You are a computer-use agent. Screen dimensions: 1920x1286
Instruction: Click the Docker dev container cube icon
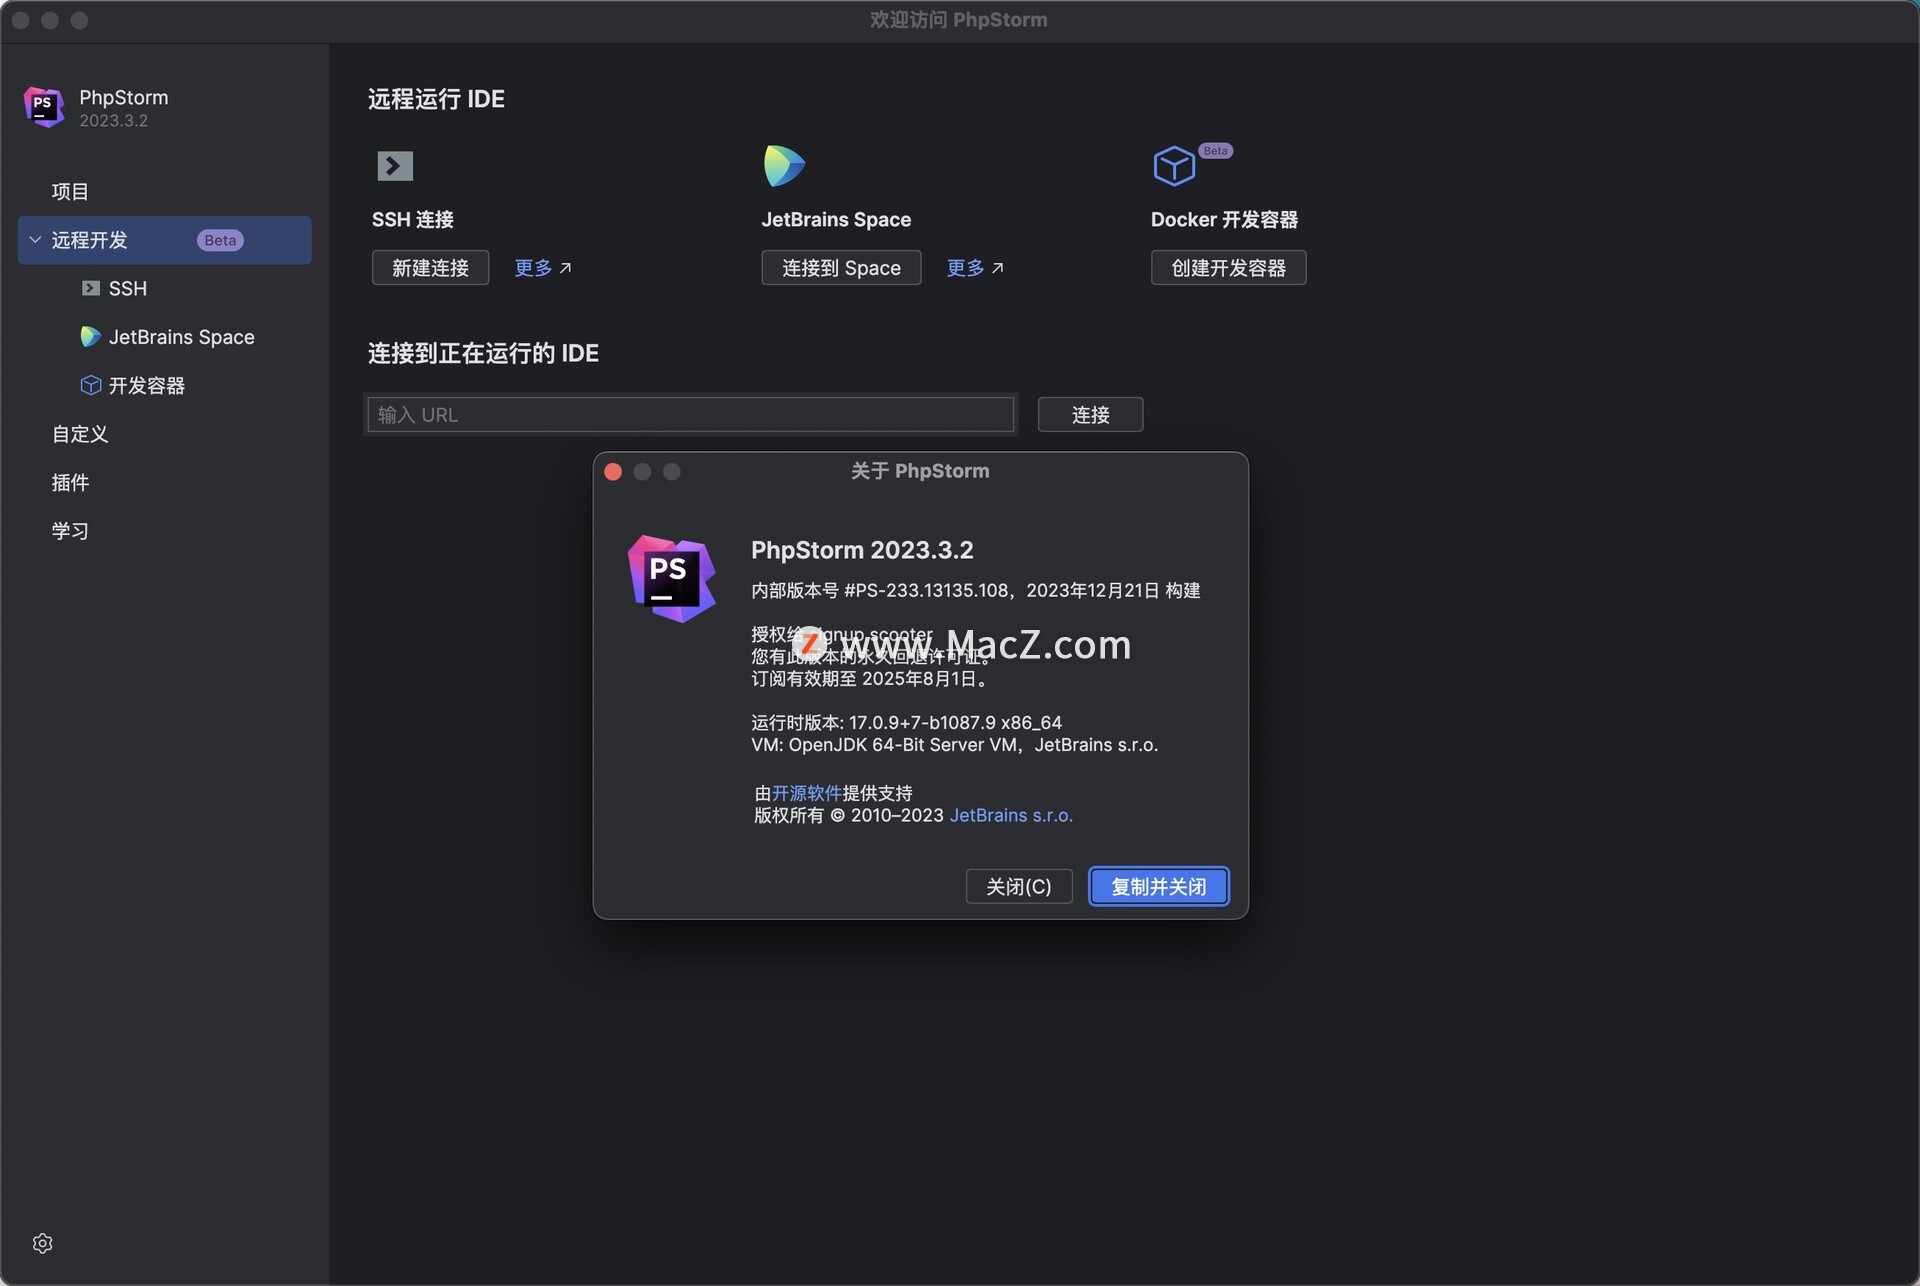click(x=1174, y=166)
